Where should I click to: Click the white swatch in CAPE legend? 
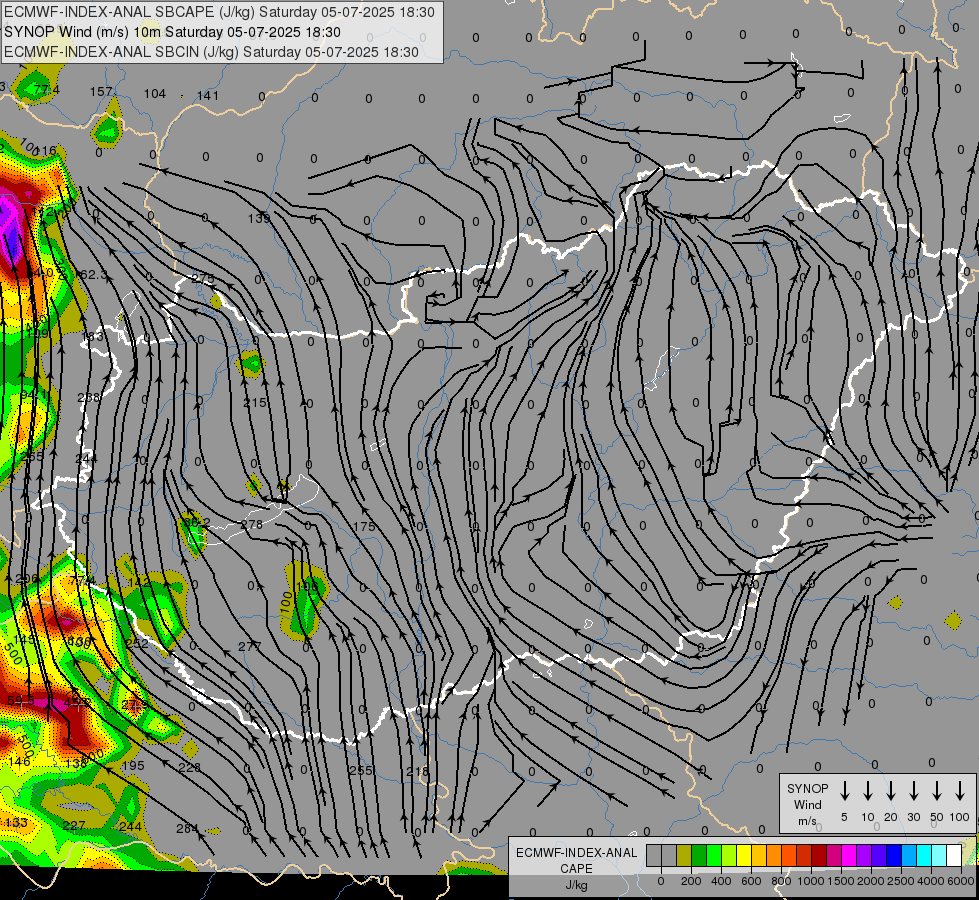[x=953, y=856]
